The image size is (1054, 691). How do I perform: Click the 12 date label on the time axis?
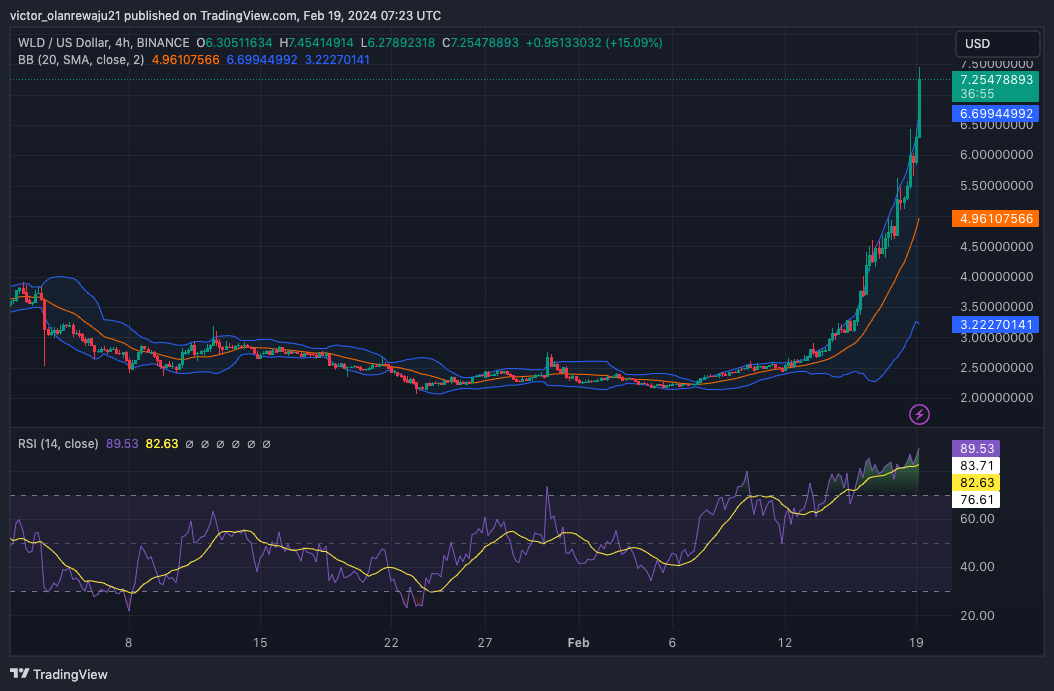coord(784,643)
